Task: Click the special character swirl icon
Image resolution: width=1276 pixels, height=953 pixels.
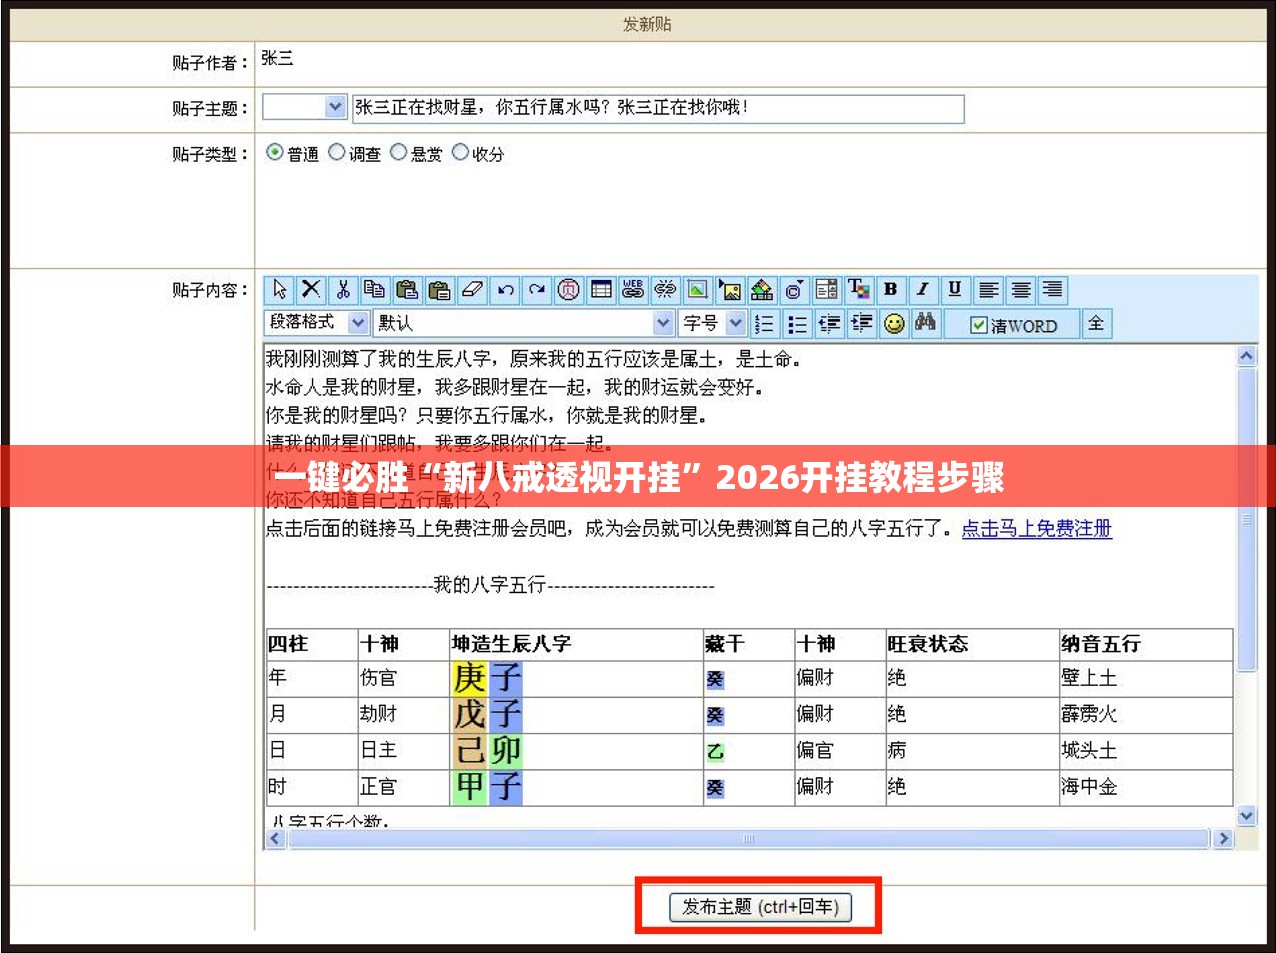Action: [x=794, y=290]
